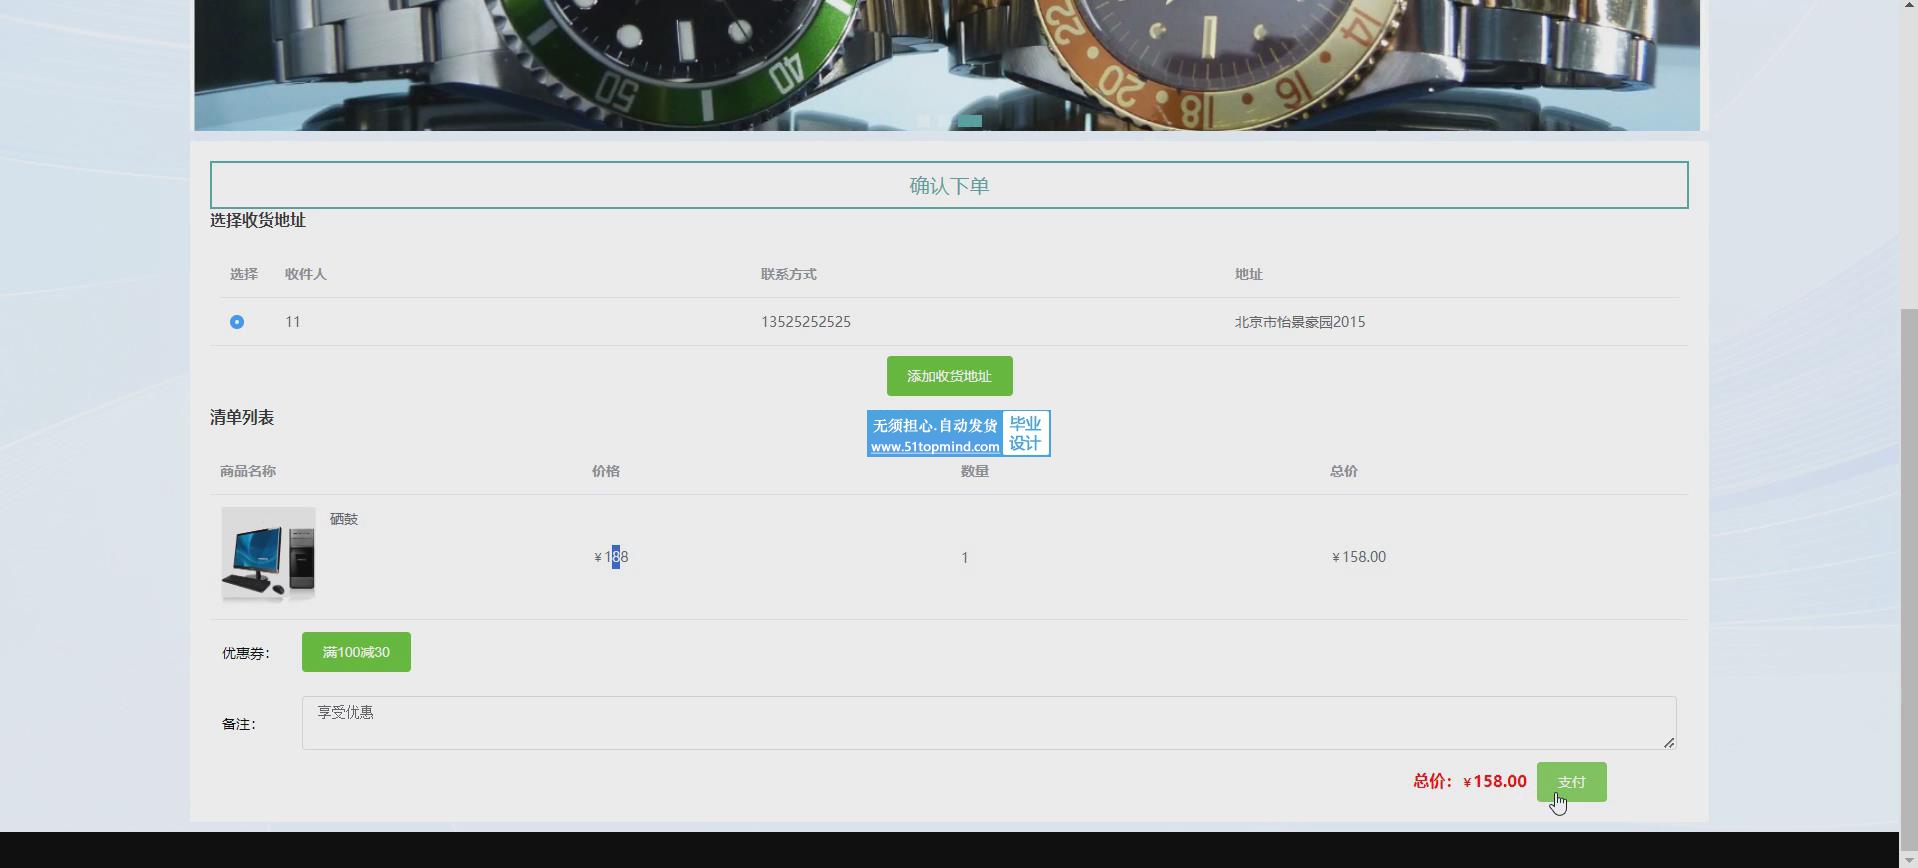This screenshot has width=1918, height=868.
Task: Click the 清单列表 section title
Action: click(242, 418)
